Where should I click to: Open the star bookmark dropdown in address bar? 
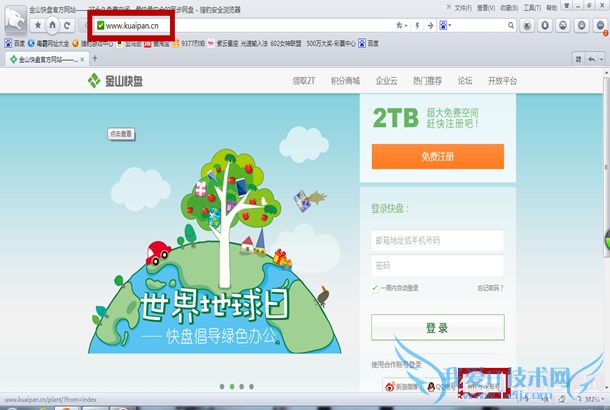pyautogui.click(x=401, y=26)
